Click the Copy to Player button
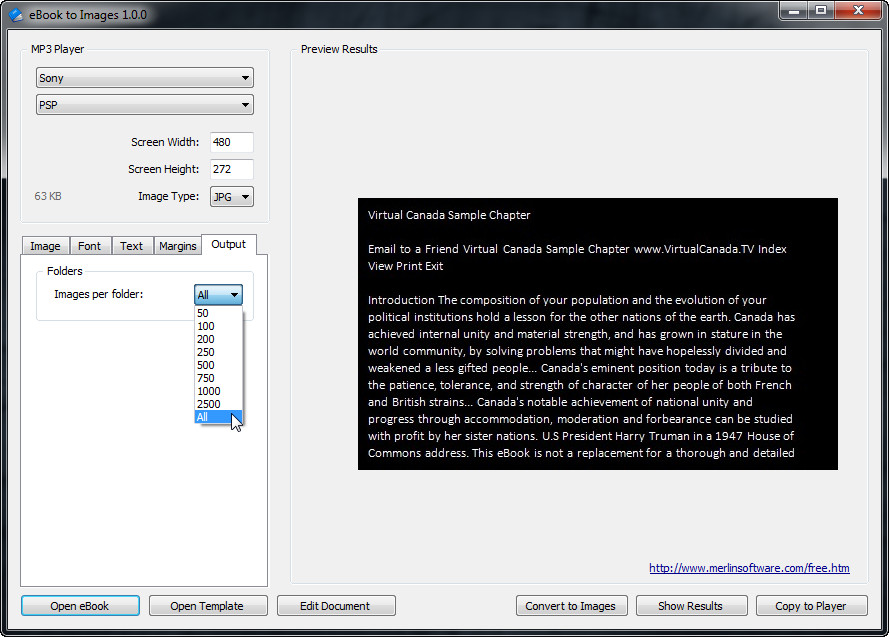 [x=811, y=606]
